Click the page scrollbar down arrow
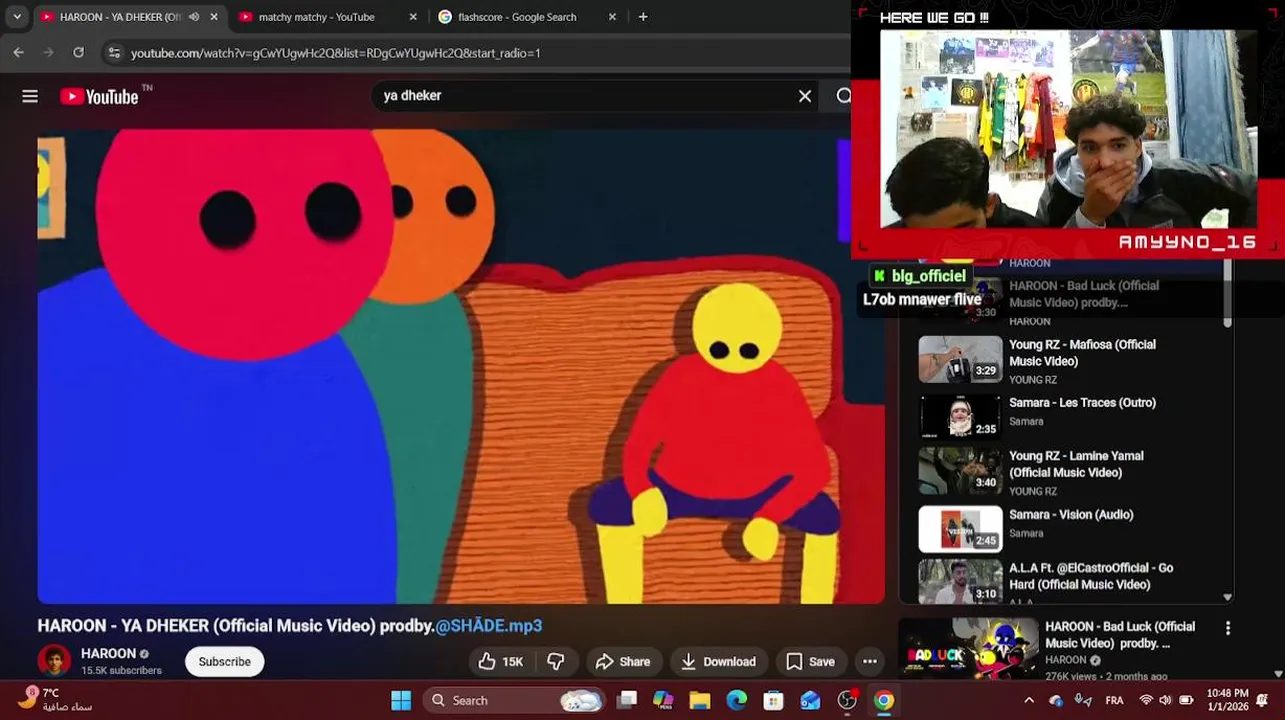This screenshot has width=1285, height=720. (x=1278, y=674)
